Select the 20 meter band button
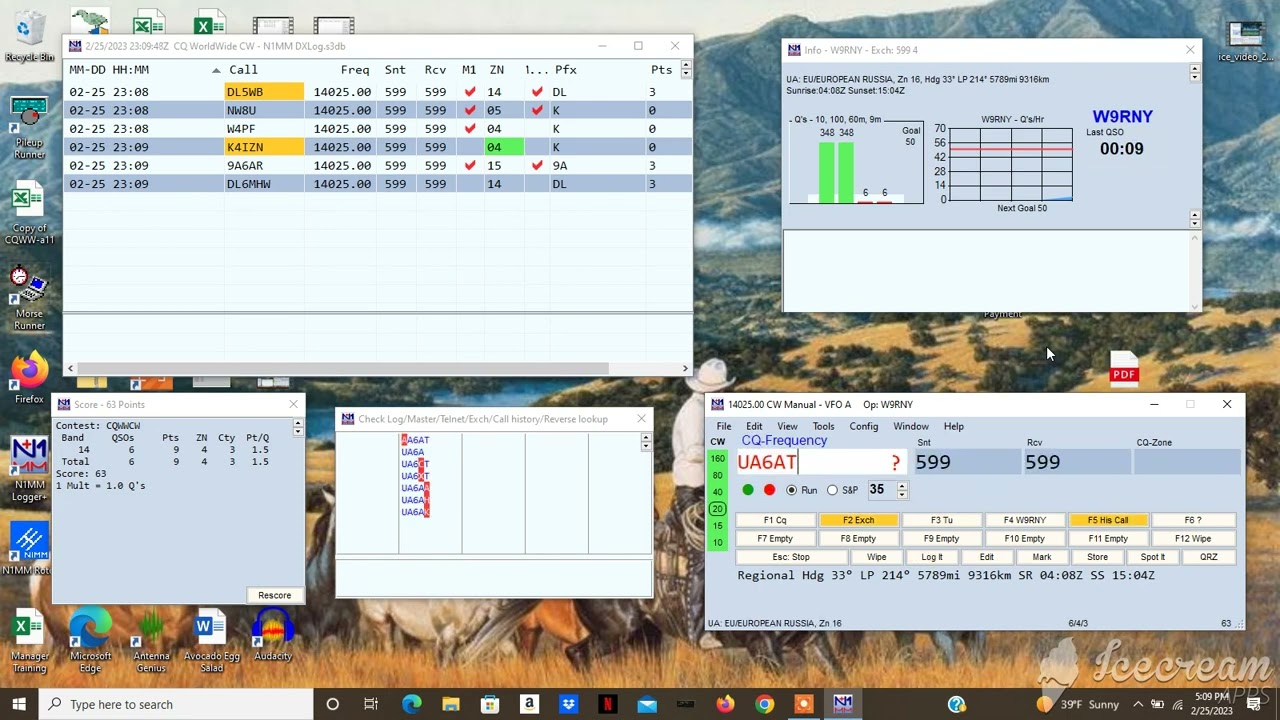This screenshot has width=1280, height=720. coord(717,509)
